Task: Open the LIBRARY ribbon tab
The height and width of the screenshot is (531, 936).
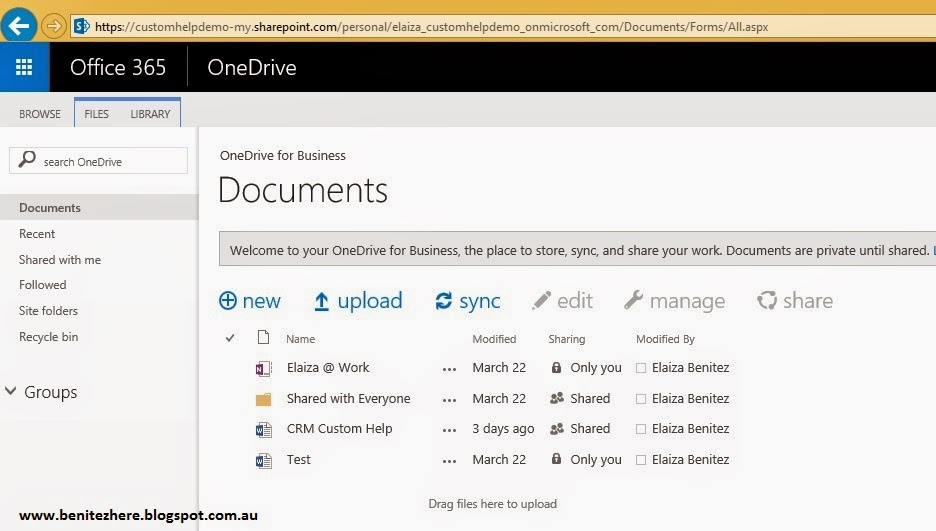Action: click(150, 114)
